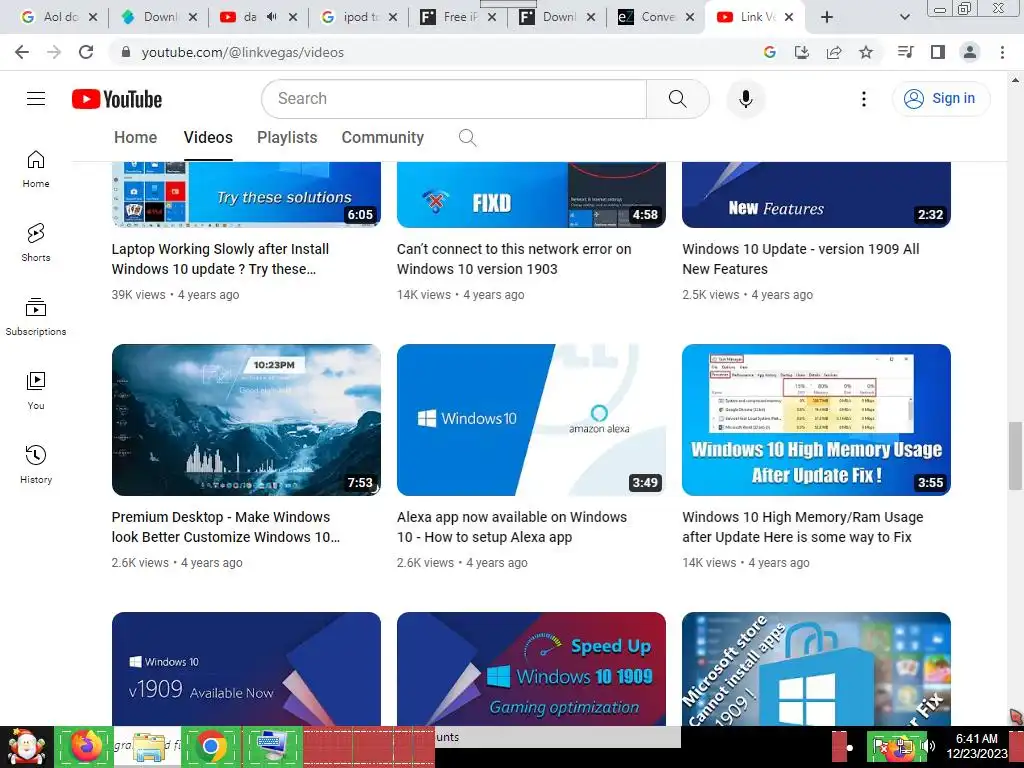Click the FIXD network error thumbnail

click(532, 195)
